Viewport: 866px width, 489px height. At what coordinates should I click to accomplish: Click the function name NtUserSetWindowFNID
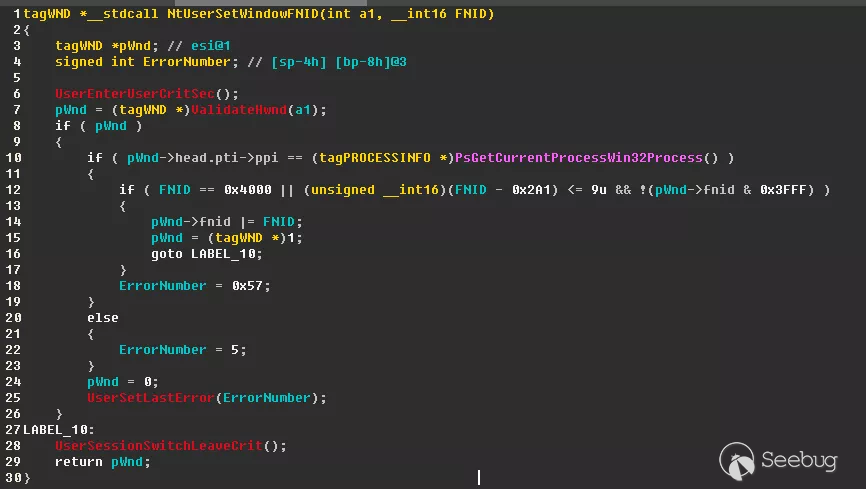[242, 13]
